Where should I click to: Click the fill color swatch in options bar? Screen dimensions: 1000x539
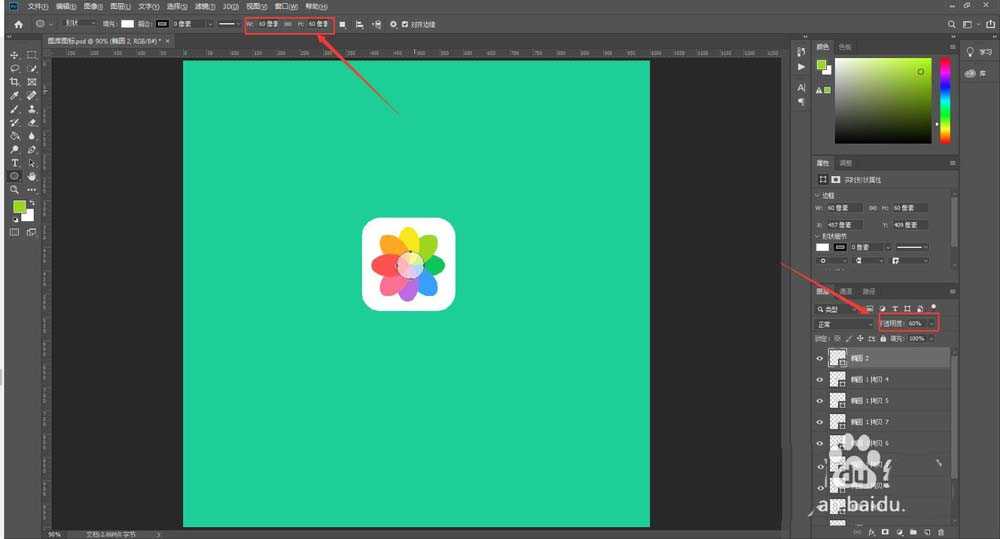(x=127, y=23)
